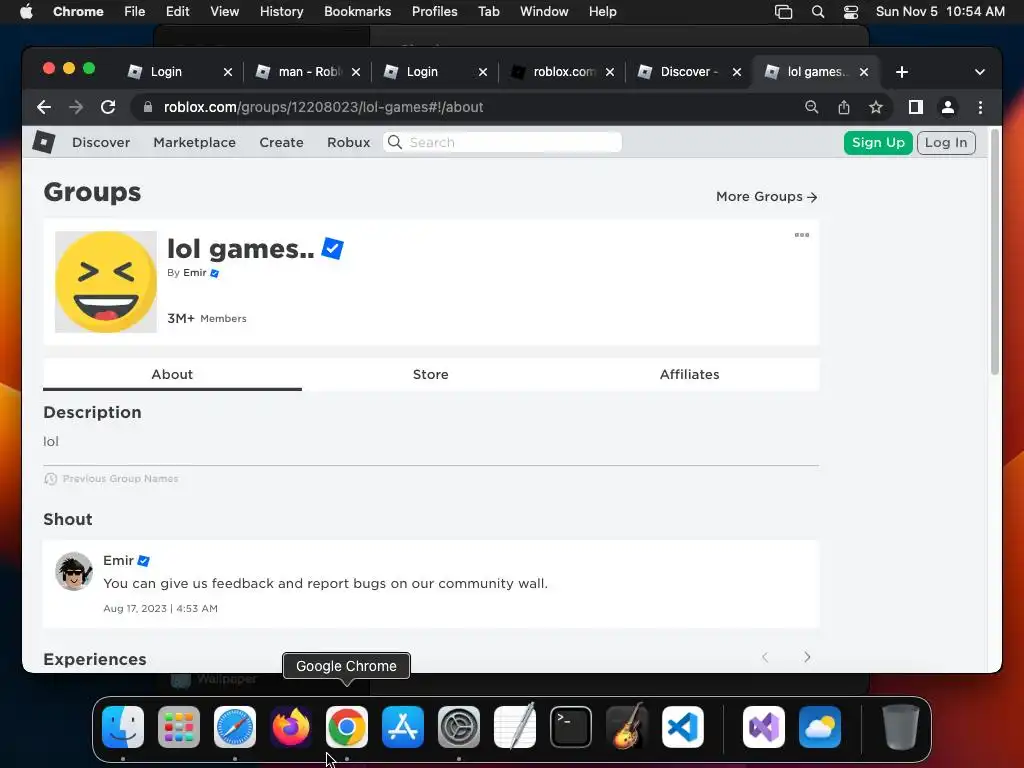Close the 'lol games..' browser tab

click(864, 72)
